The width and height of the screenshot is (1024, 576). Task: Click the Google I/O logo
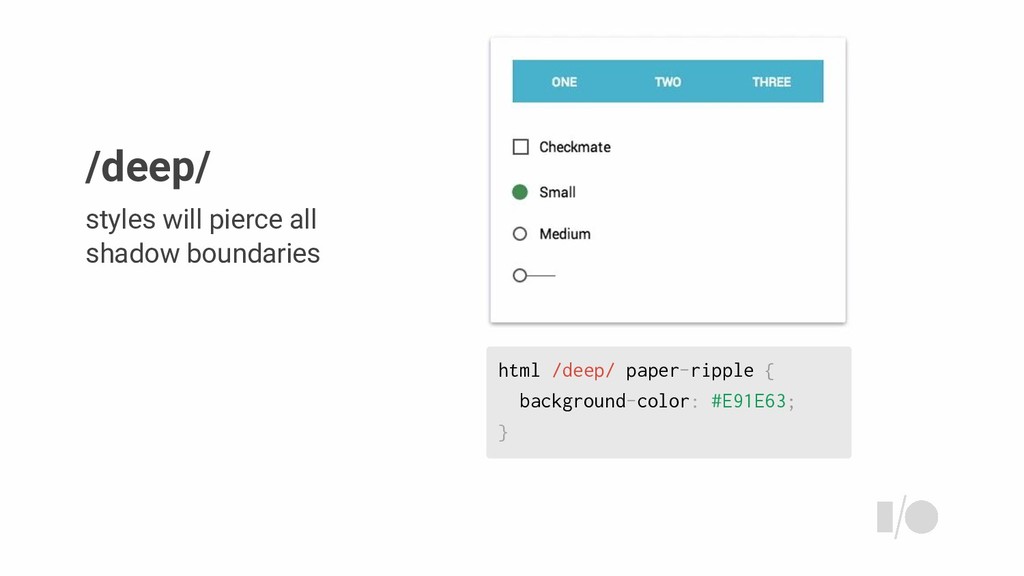(x=907, y=517)
